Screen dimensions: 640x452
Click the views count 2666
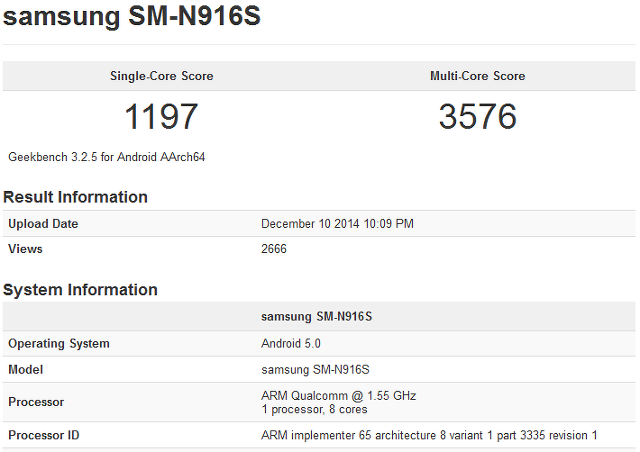click(x=274, y=249)
